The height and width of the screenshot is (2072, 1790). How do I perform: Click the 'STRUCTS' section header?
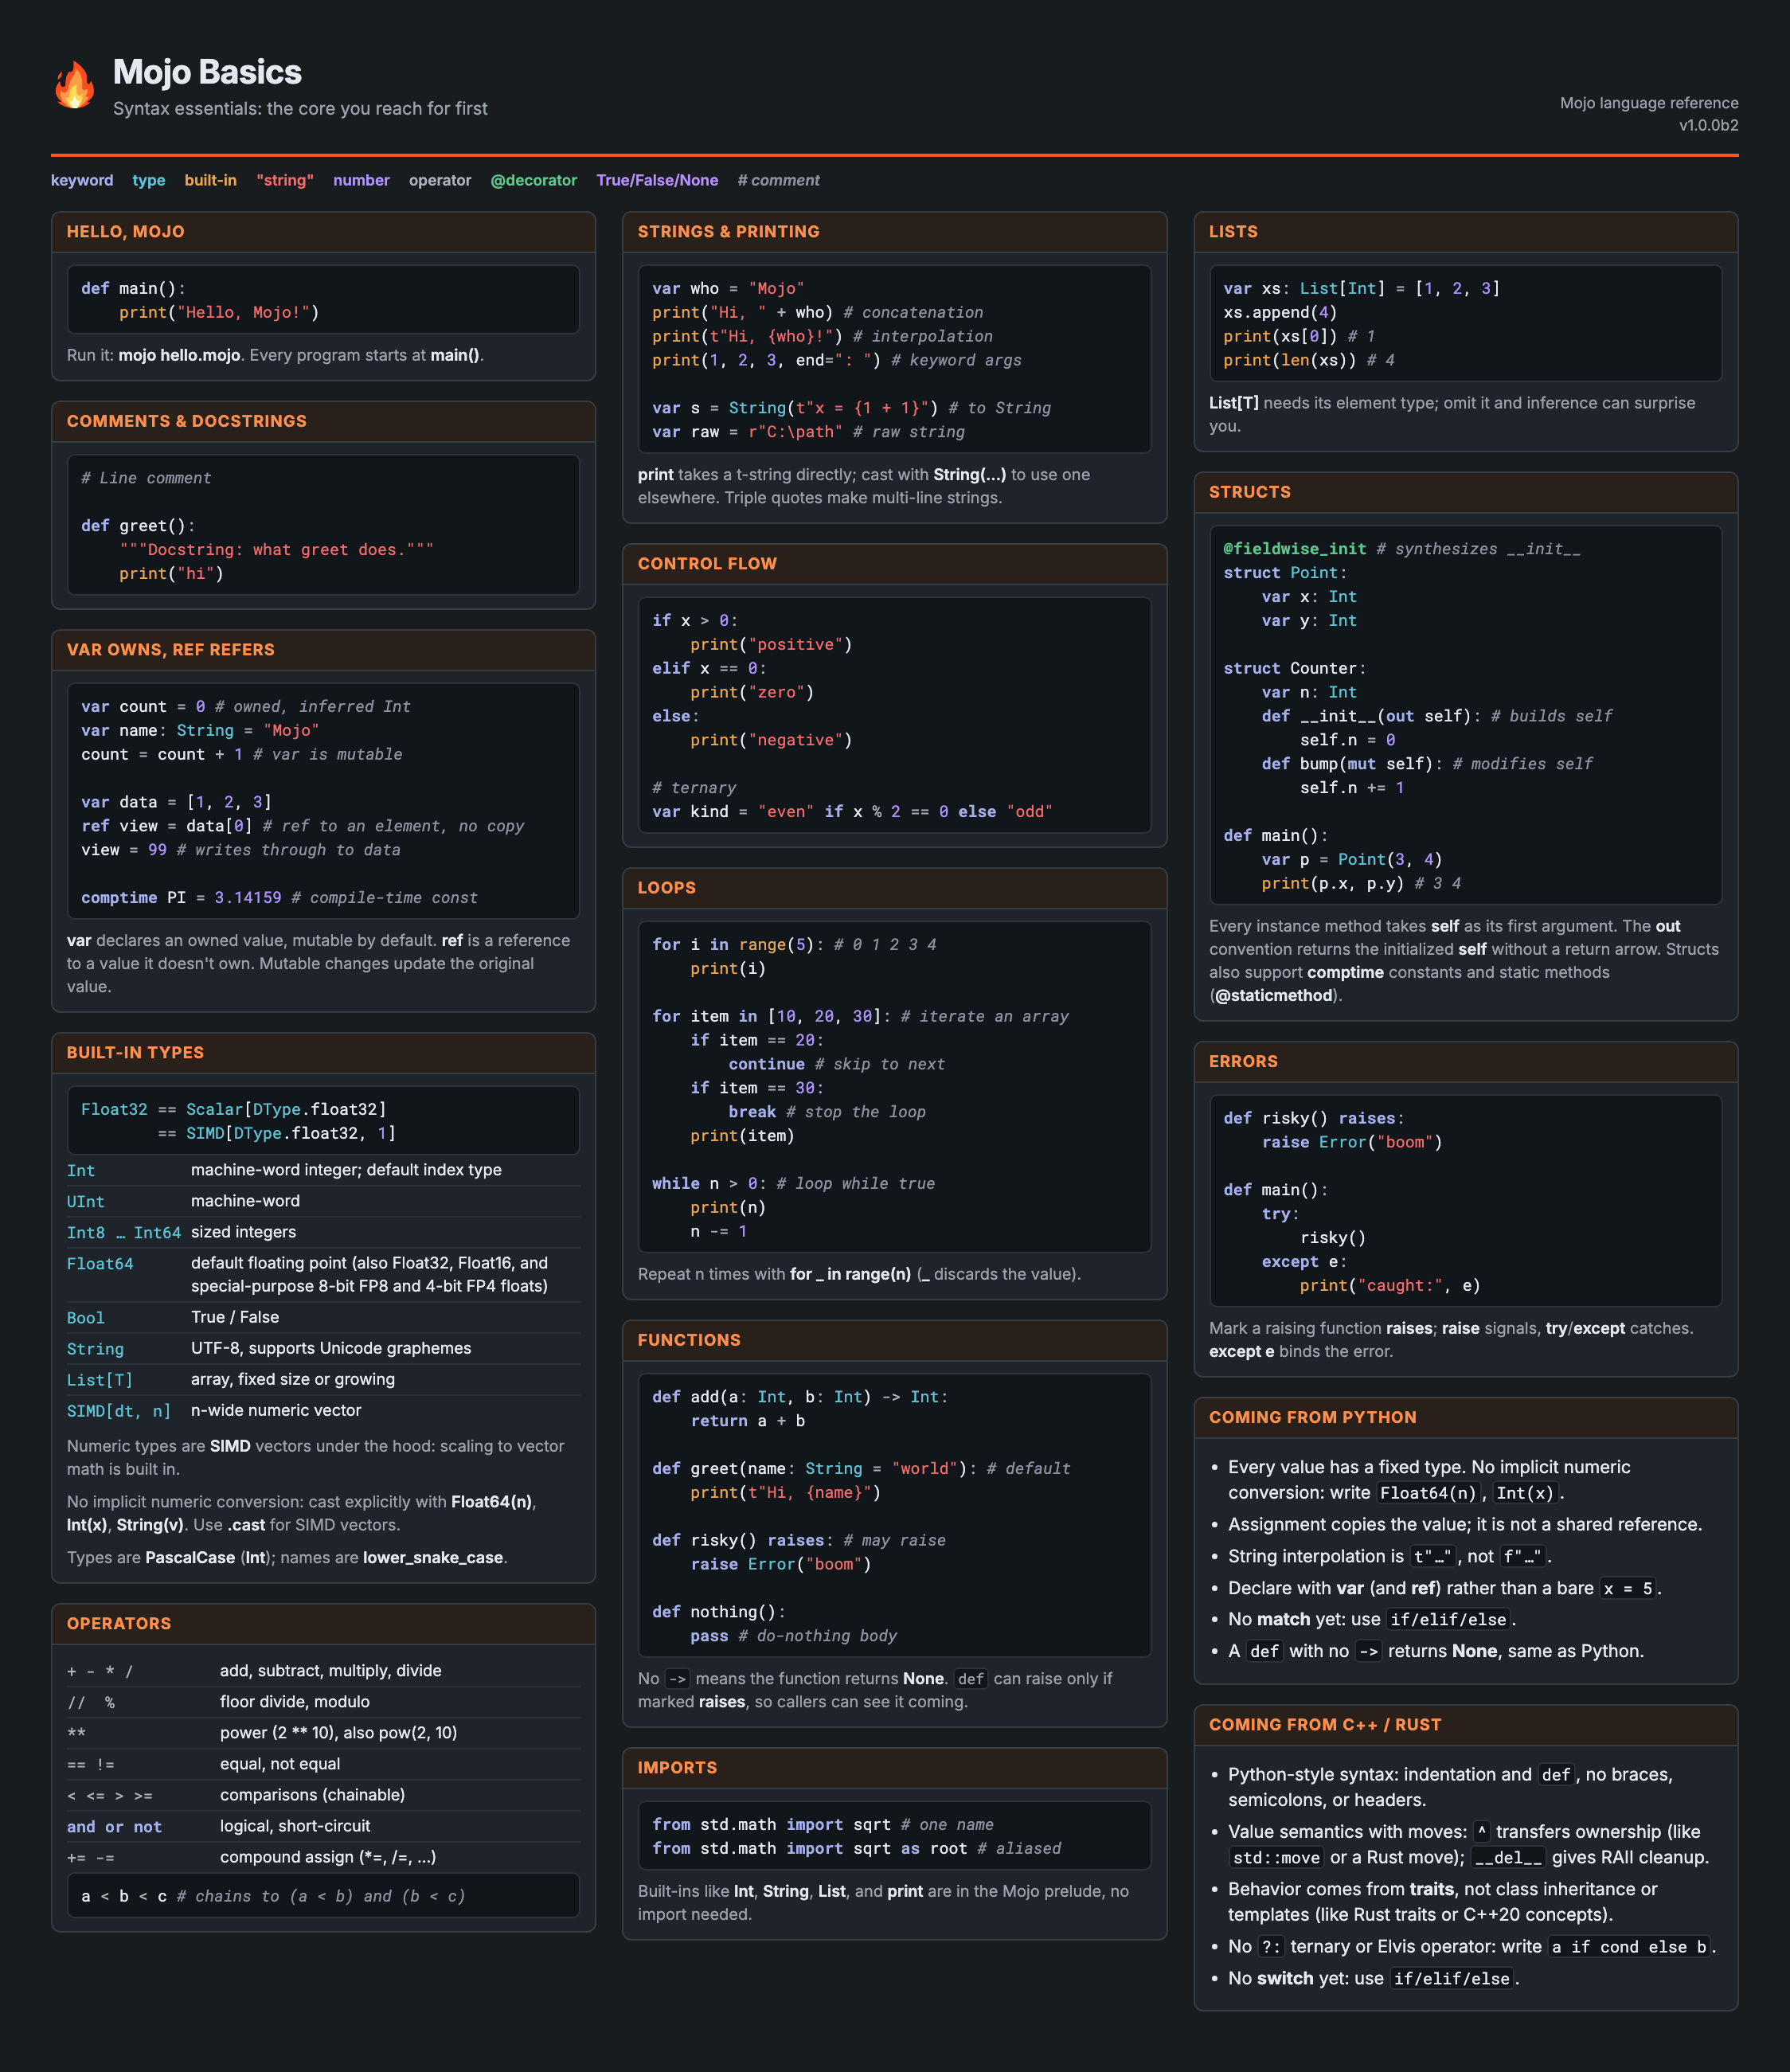point(1250,492)
